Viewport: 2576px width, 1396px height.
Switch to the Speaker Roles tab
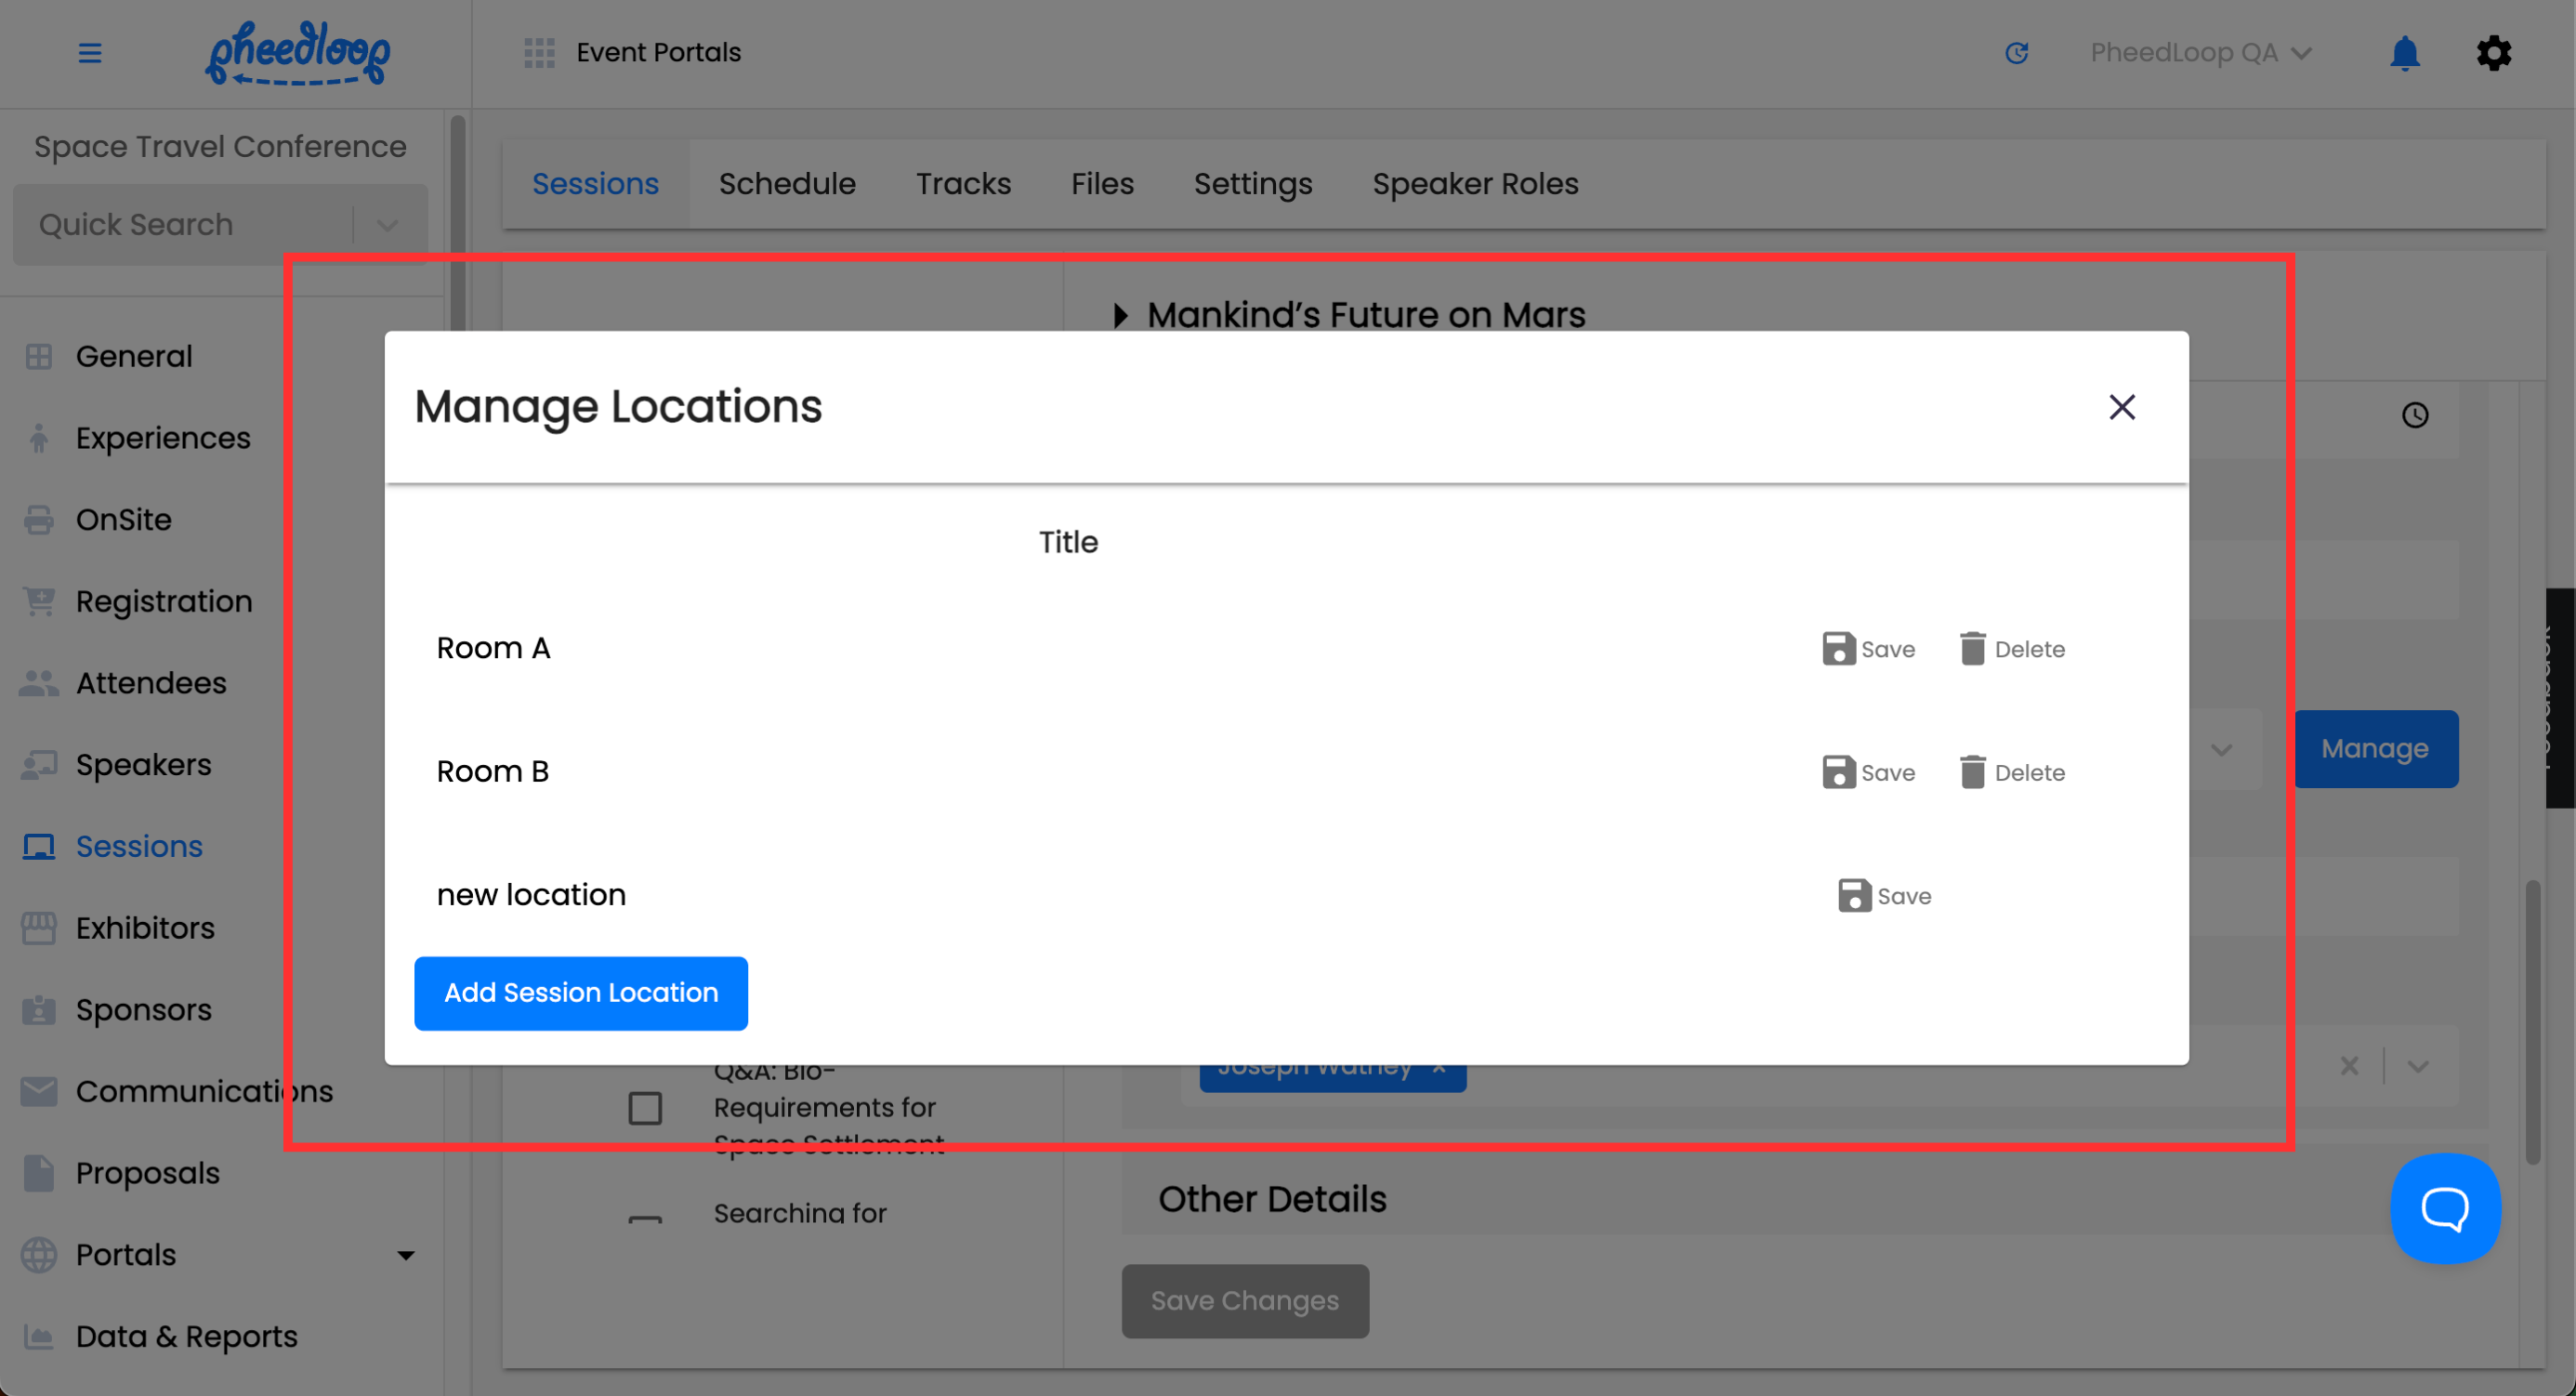1475,184
